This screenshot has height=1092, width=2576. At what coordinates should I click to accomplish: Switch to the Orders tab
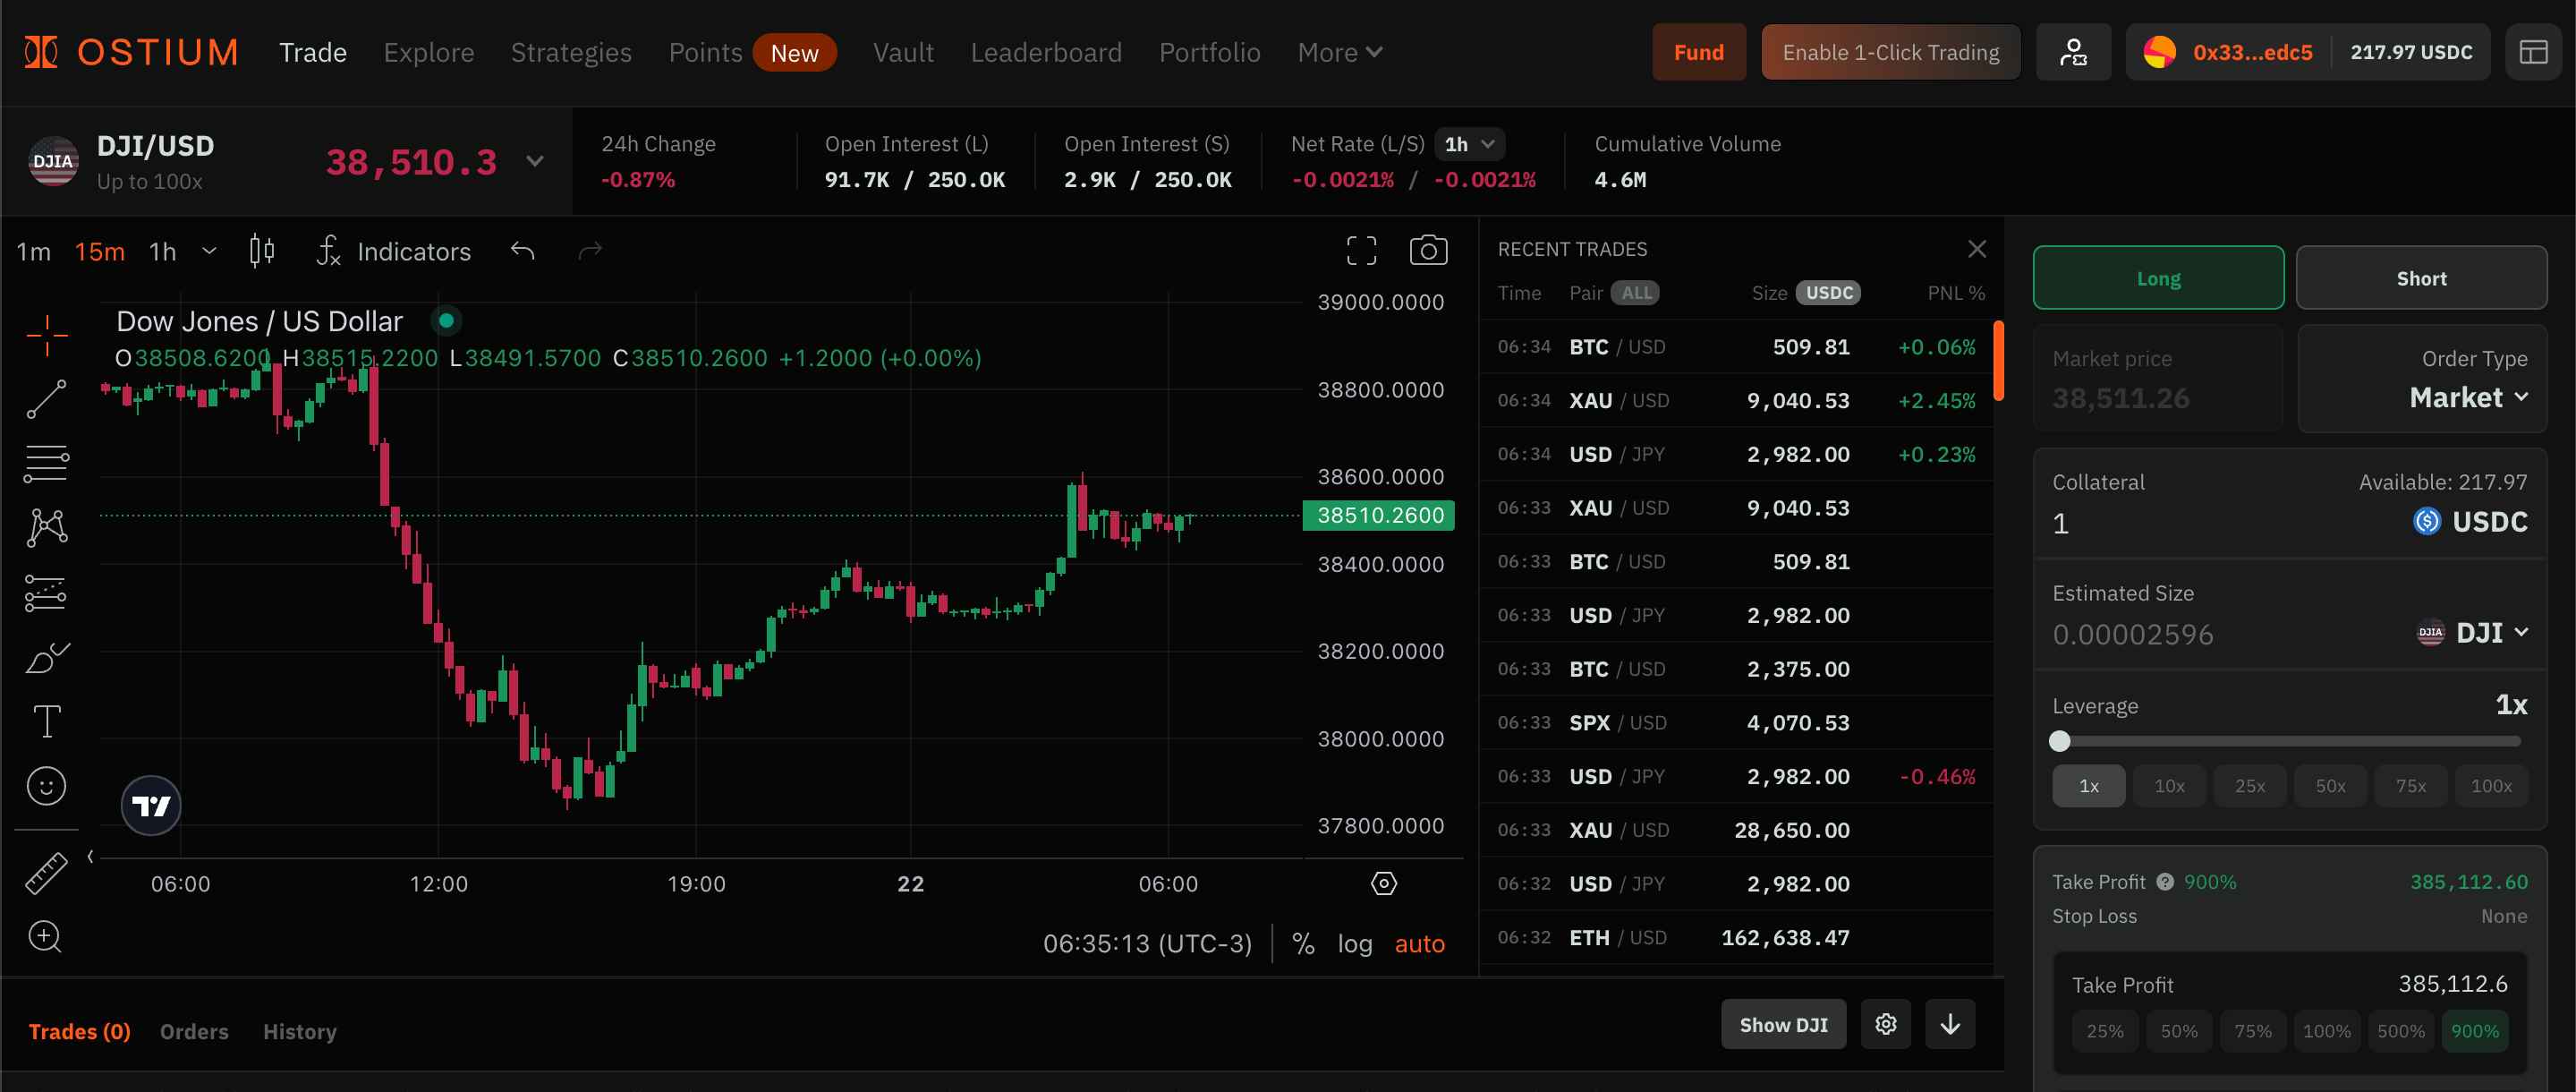tap(194, 1031)
